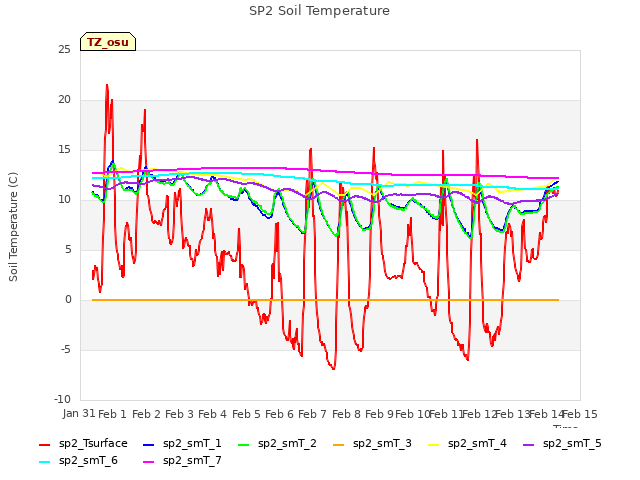Click the Feb 7 x-axis tick label

point(312,414)
